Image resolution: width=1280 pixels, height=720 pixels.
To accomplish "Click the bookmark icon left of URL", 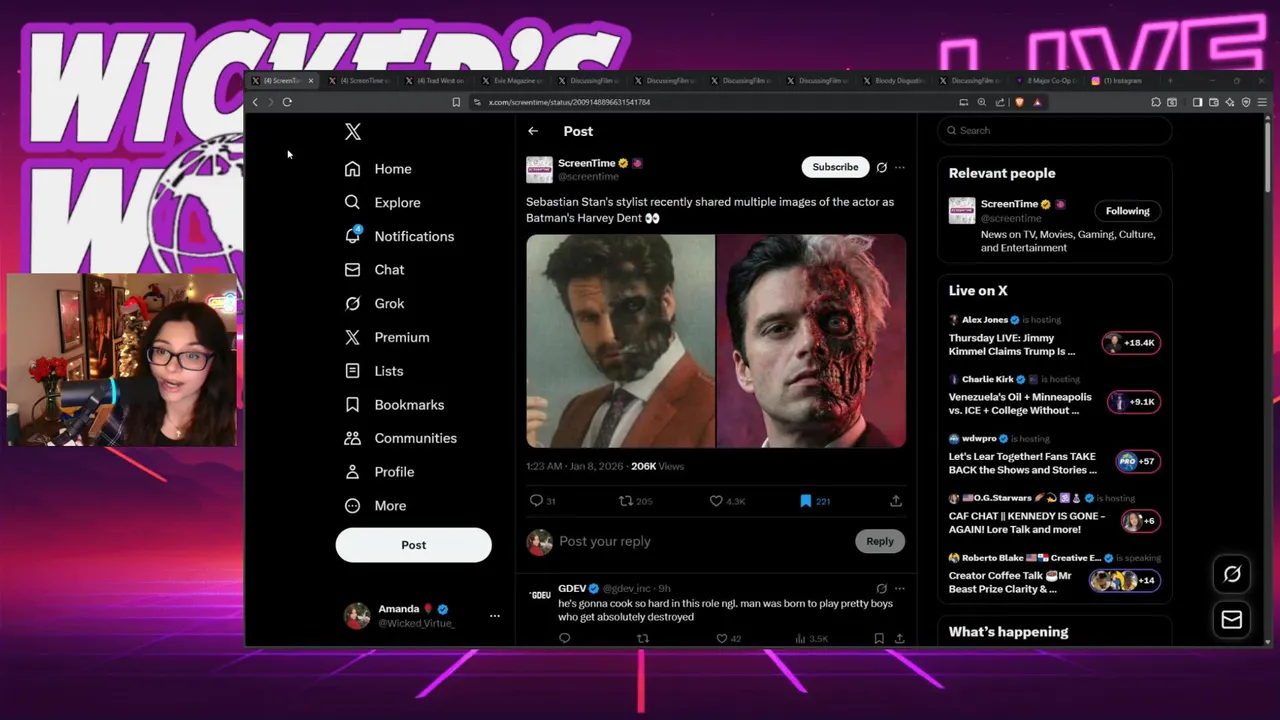I will pyautogui.click(x=456, y=102).
